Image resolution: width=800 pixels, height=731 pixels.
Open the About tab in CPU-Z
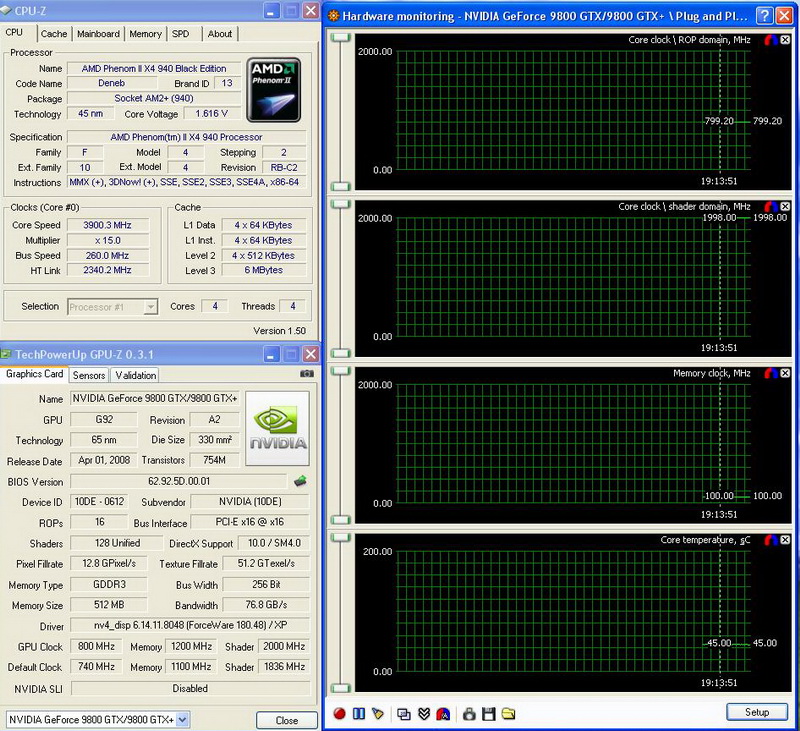pyautogui.click(x=219, y=34)
